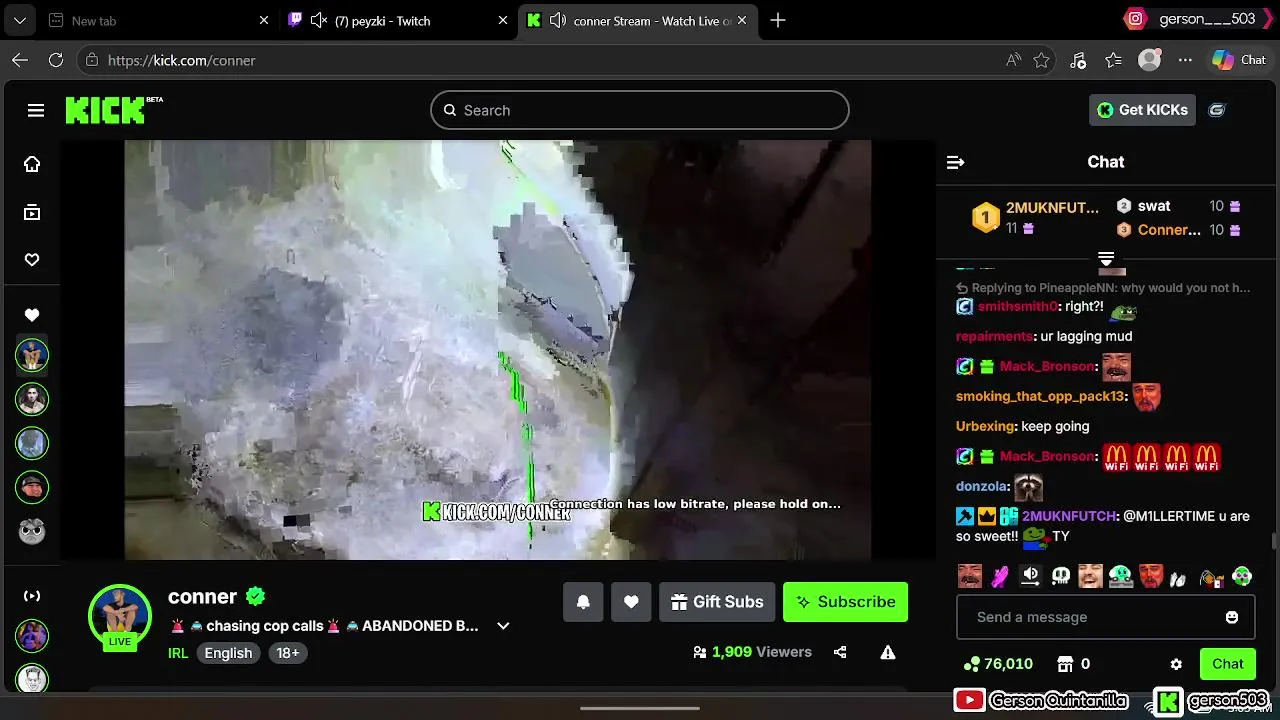Screen dimensions: 1280x720
Task: Focus the Kick Search field
Action: click(x=640, y=110)
